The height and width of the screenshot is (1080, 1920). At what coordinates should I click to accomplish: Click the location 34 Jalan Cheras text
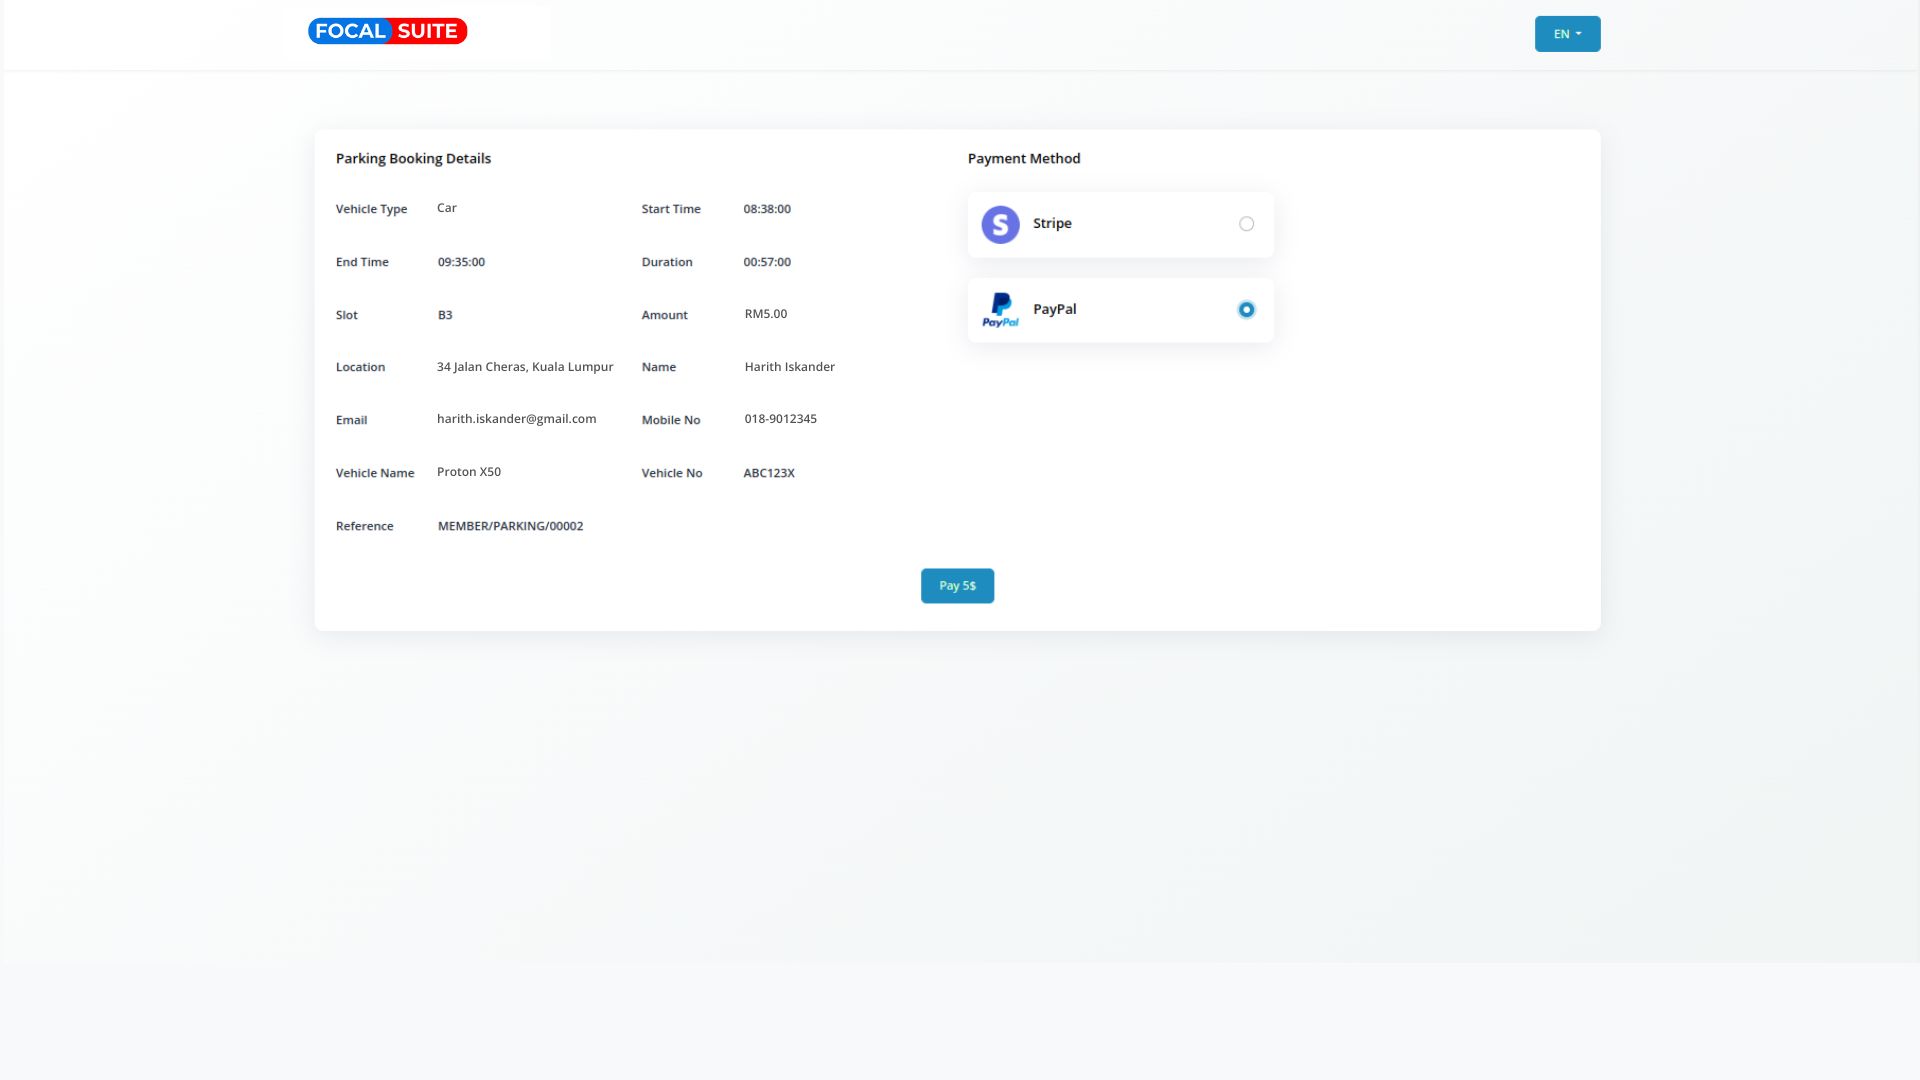click(524, 367)
